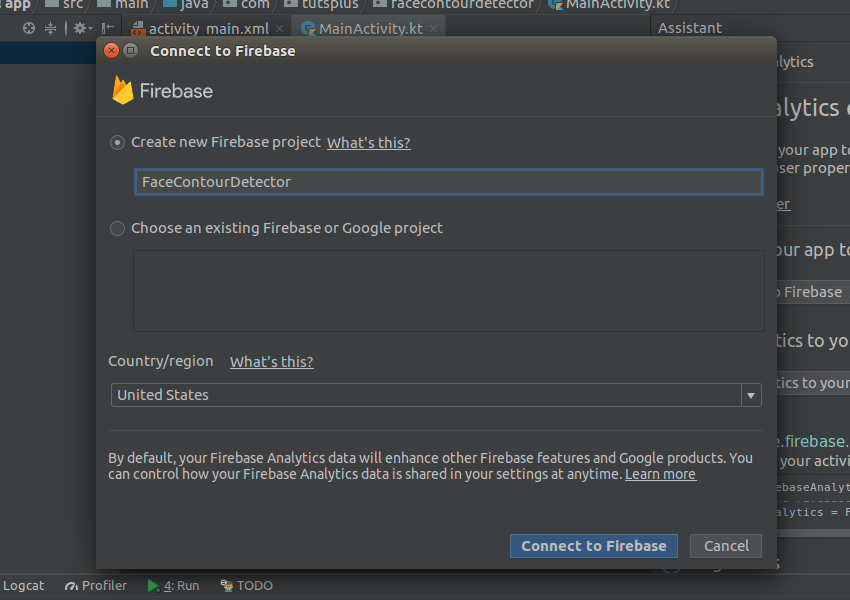Open the TODO panel
The image size is (850, 600).
[246, 585]
